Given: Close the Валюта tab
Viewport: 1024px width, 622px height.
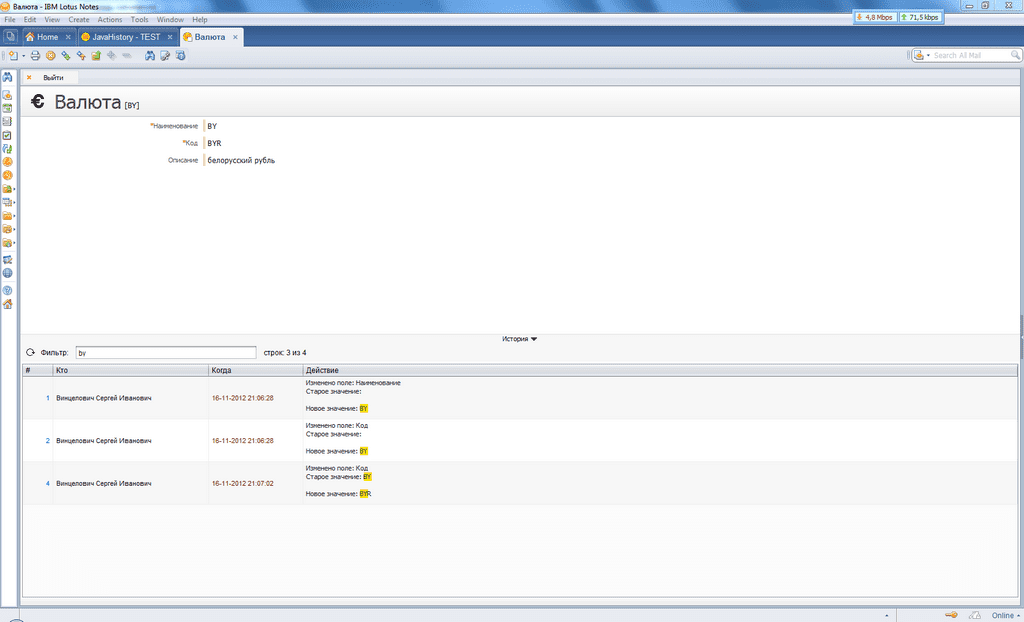Looking at the screenshot, I should 235,37.
